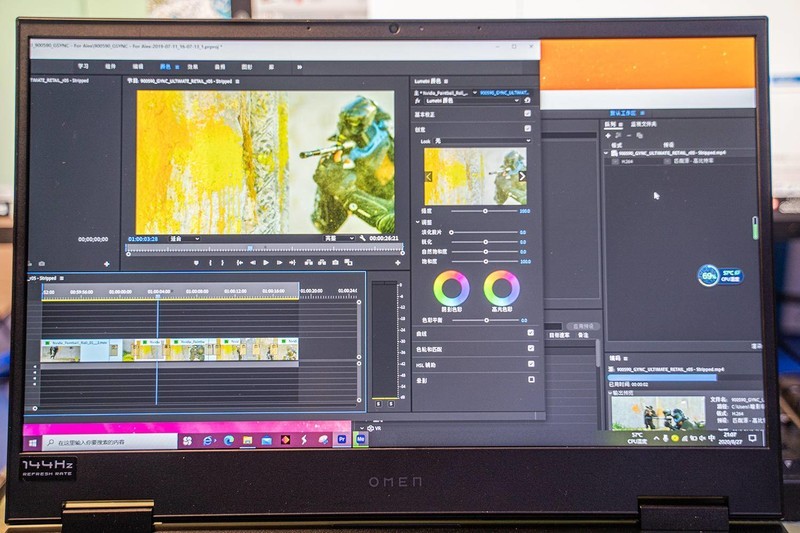Click the Saturation slider handle
This screenshot has width=800, height=533.
(486, 261)
